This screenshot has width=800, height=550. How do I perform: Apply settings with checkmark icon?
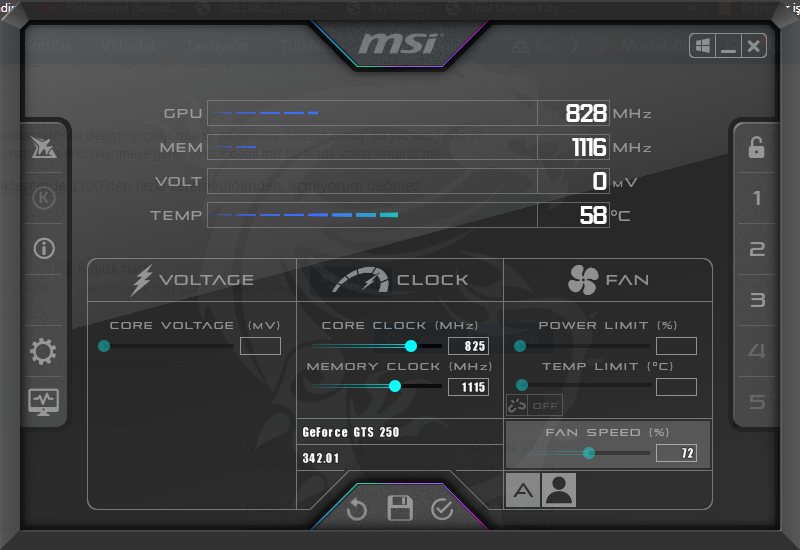click(x=442, y=509)
